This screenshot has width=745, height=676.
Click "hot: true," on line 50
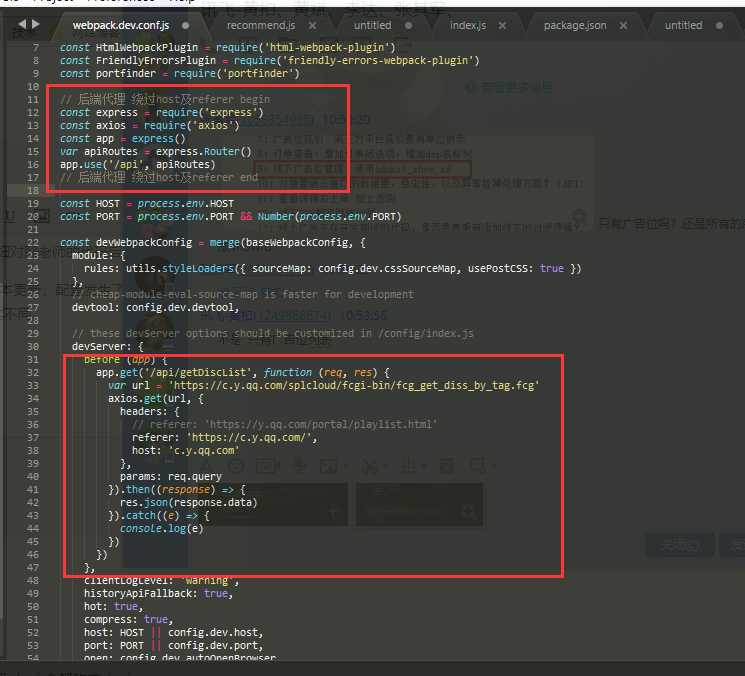(x=114, y=607)
